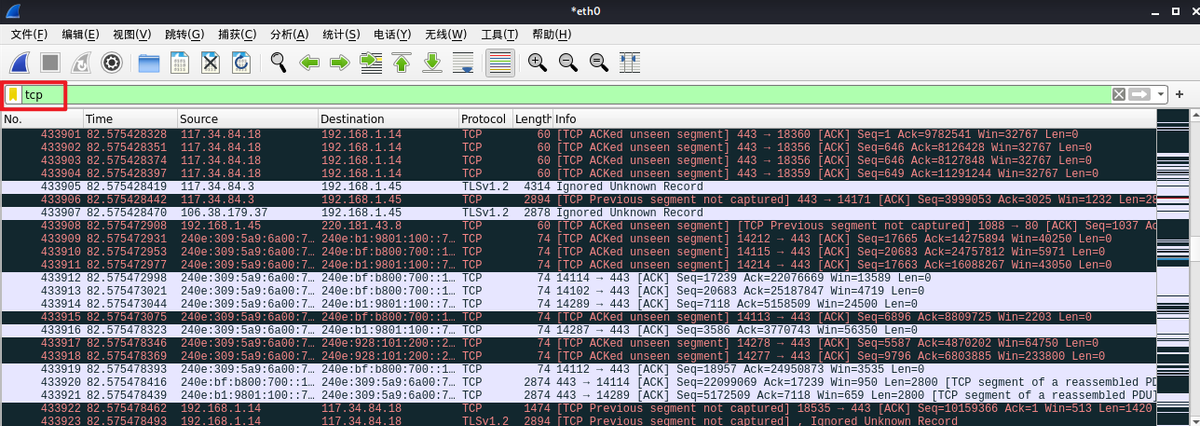This screenshot has width=1200, height=426.
Task: Go back to the previous packet
Action: click(x=310, y=63)
